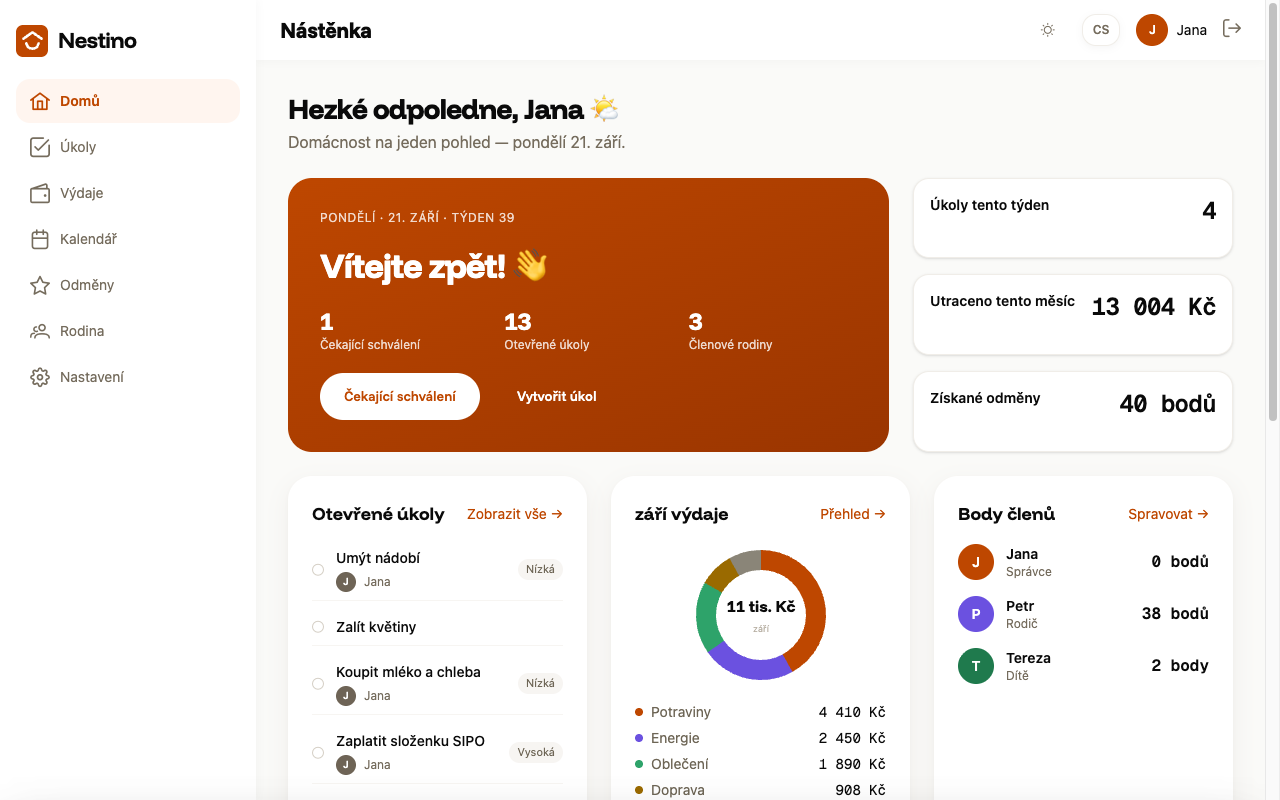Viewport: 1280px width, 800px height.
Task: Mark Umýt nádobí task as done
Action: tap(318, 570)
